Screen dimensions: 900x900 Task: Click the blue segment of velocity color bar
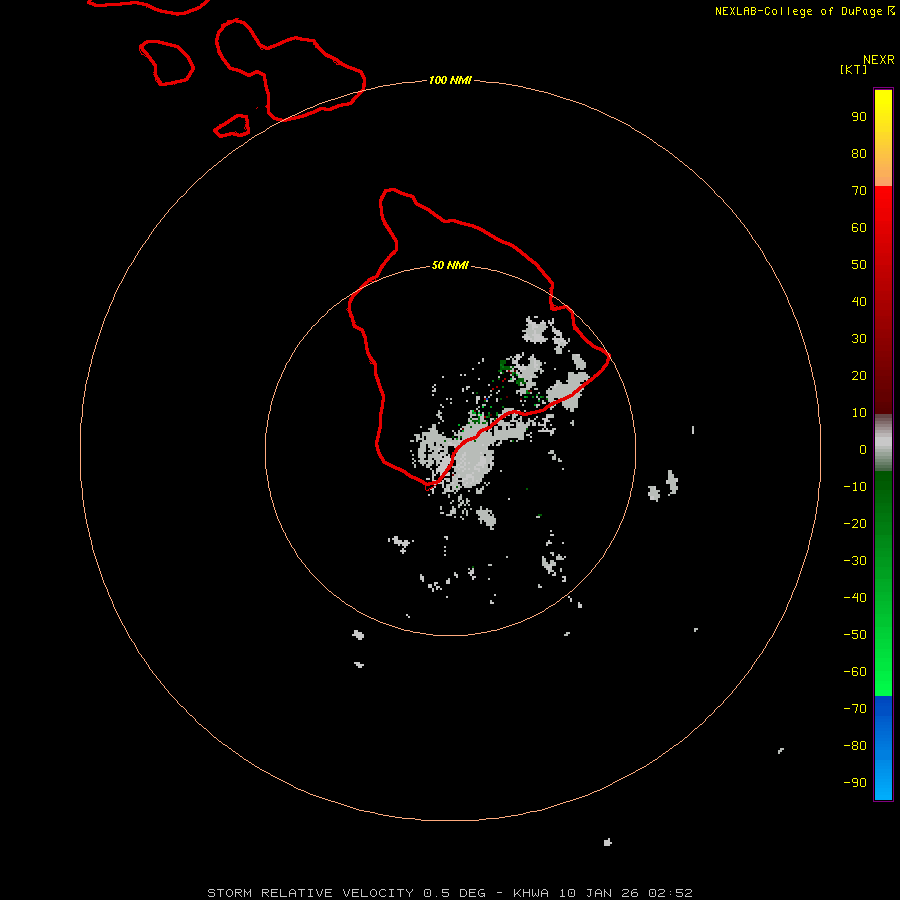(x=883, y=748)
